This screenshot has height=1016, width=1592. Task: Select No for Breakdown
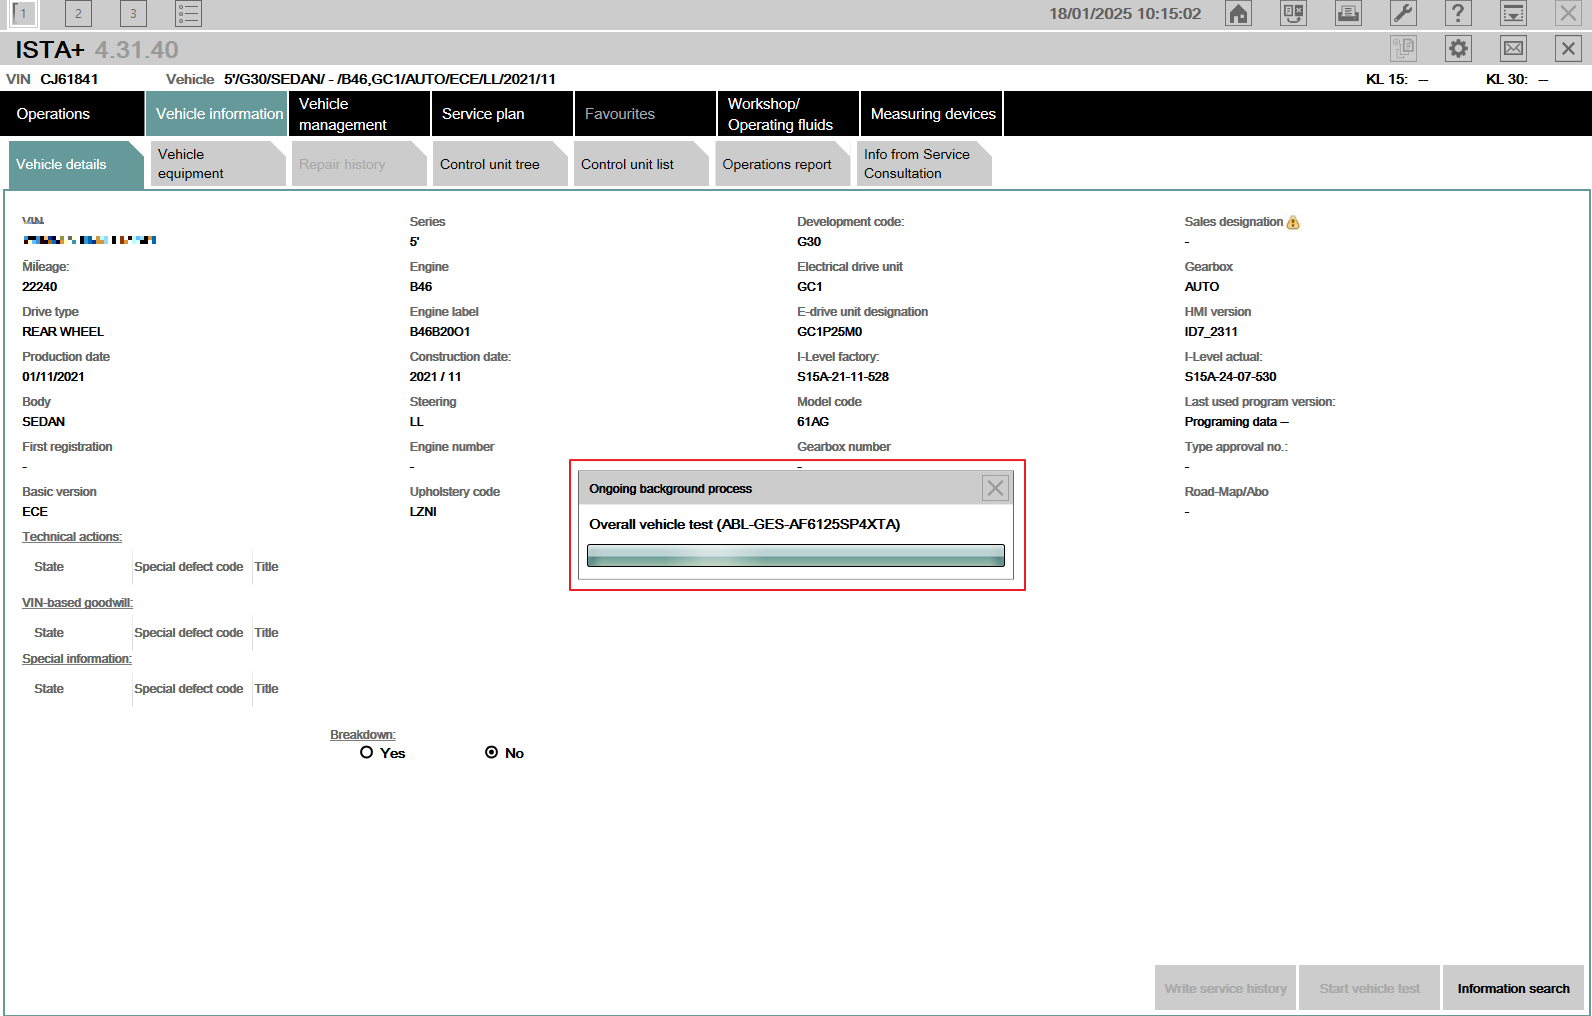click(491, 753)
